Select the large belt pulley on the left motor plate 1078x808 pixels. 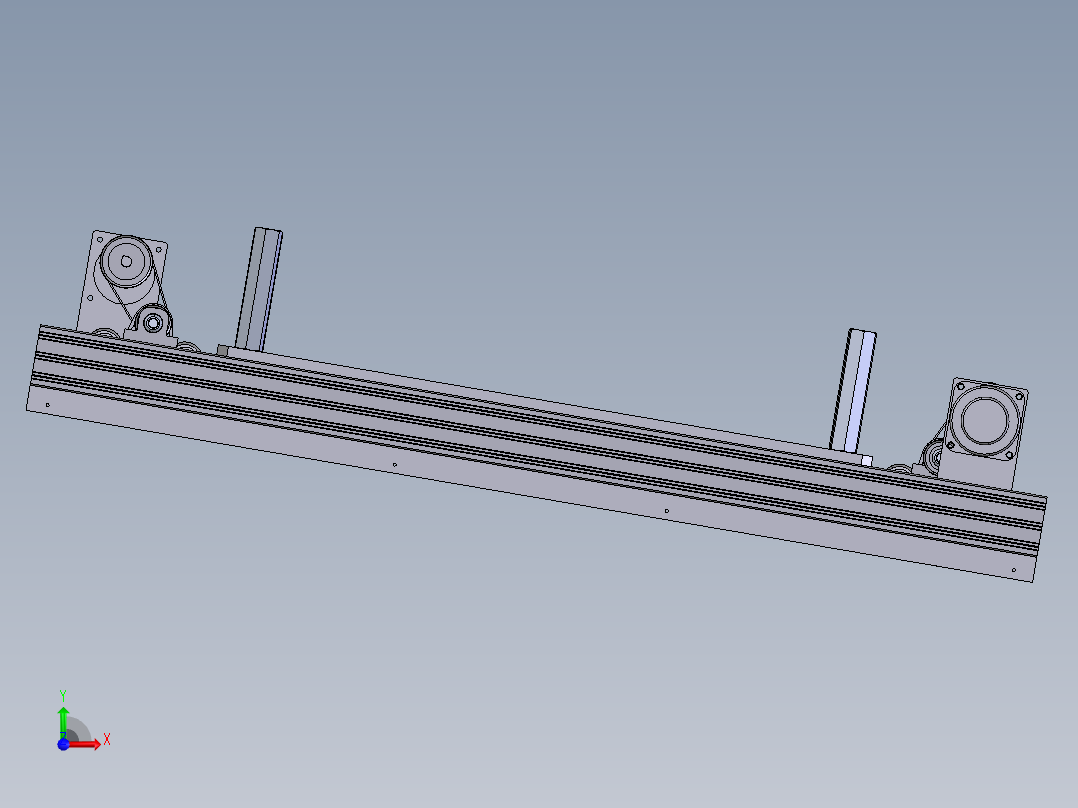[126, 261]
